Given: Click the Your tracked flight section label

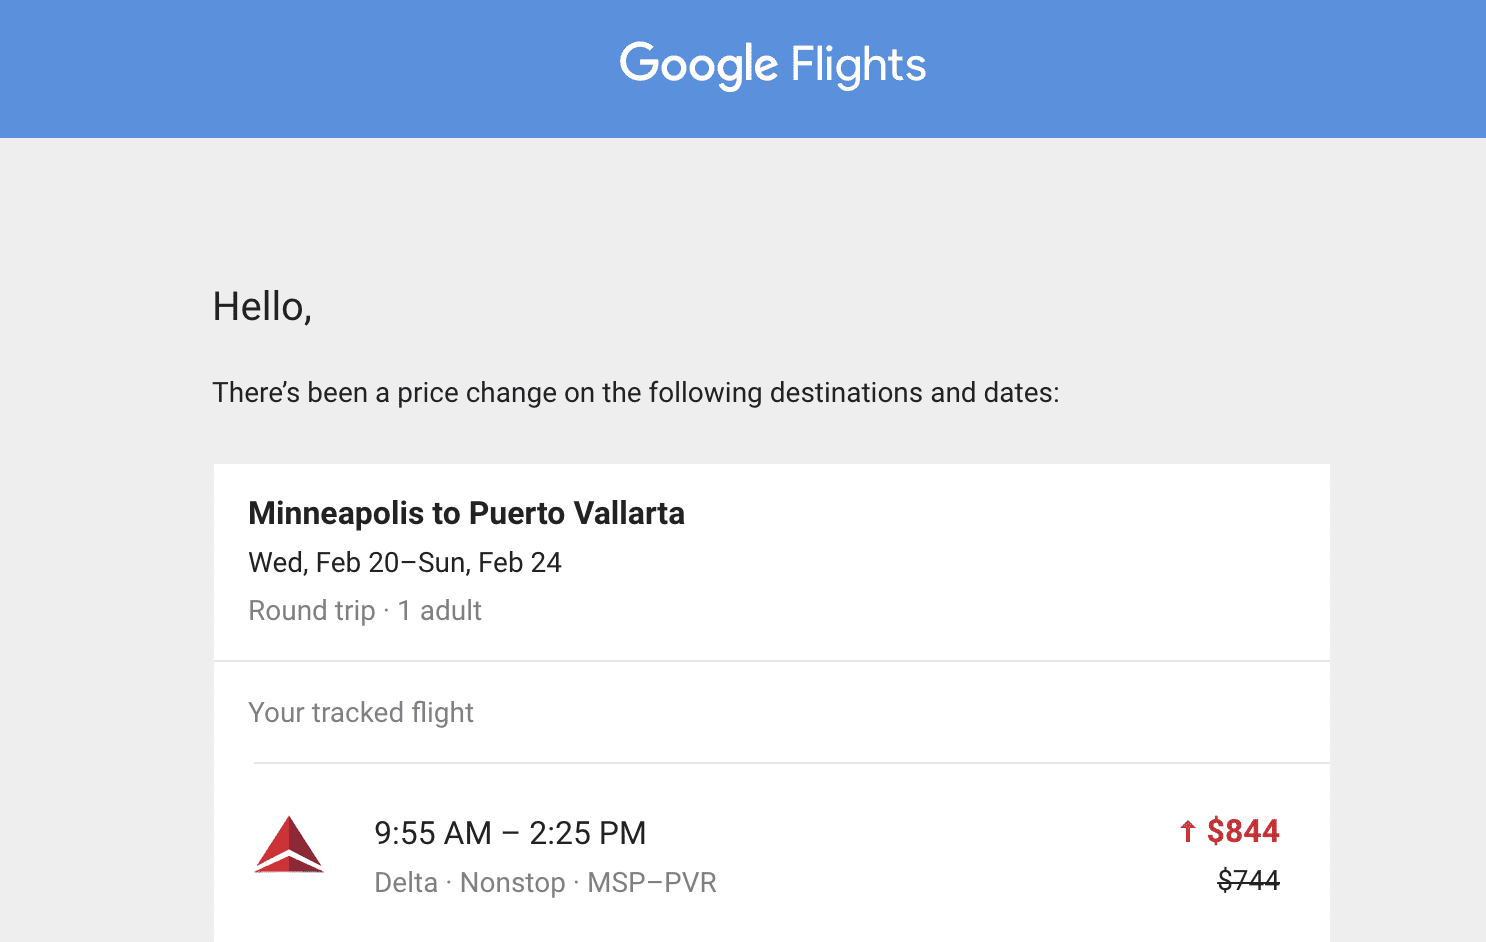Looking at the screenshot, I should coord(361,713).
